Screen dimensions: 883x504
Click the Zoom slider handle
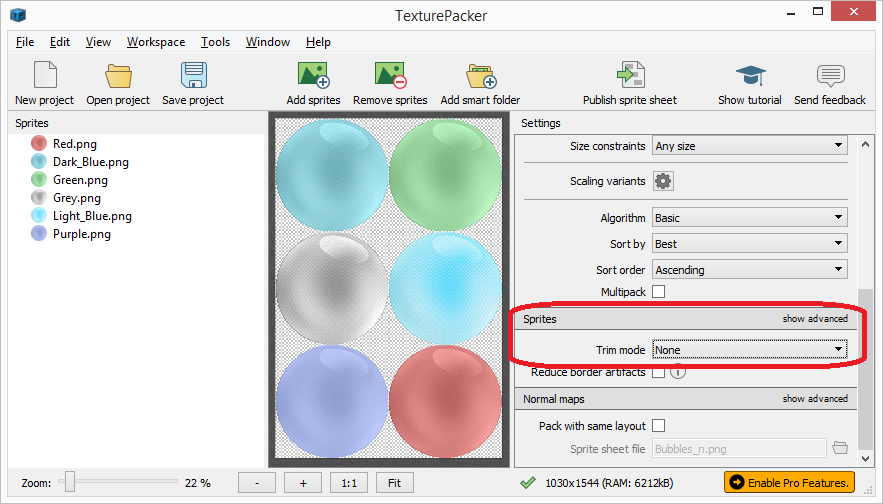pos(70,482)
